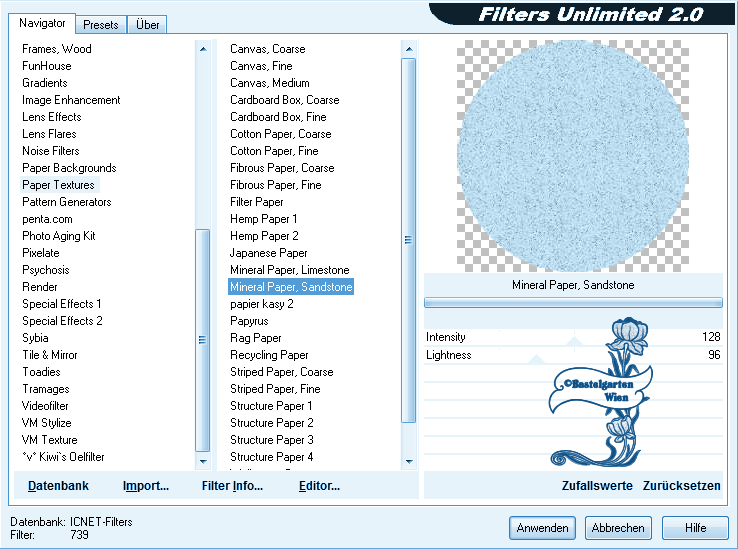Choose the Canvas, Coarse filter
Viewport: 738px width, 549px height.
268,49
